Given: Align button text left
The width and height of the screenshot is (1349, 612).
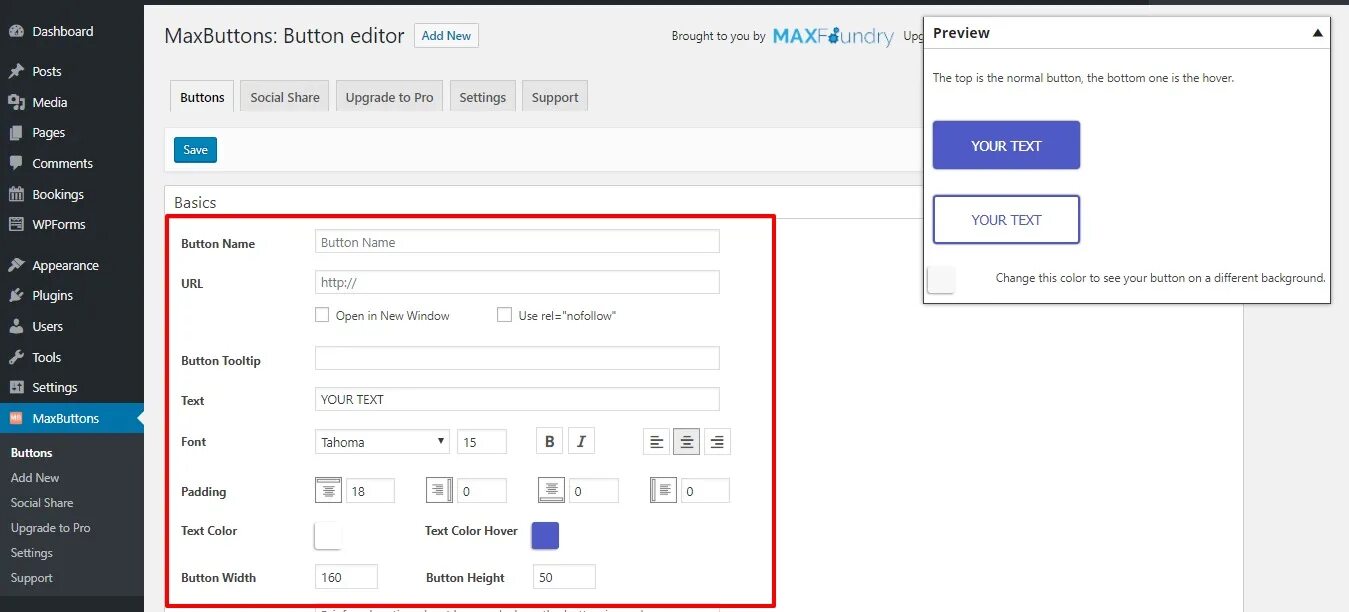Looking at the screenshot, I should tap(656, 441).
